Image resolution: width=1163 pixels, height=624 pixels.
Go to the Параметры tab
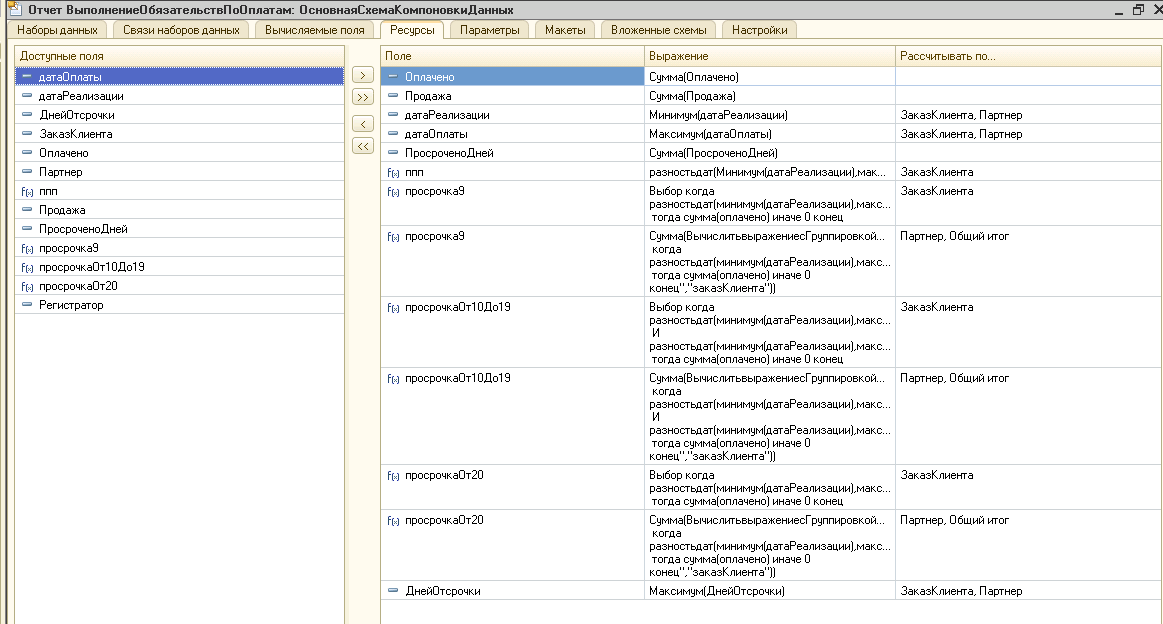pyautogui.click(x=489, y=30)
